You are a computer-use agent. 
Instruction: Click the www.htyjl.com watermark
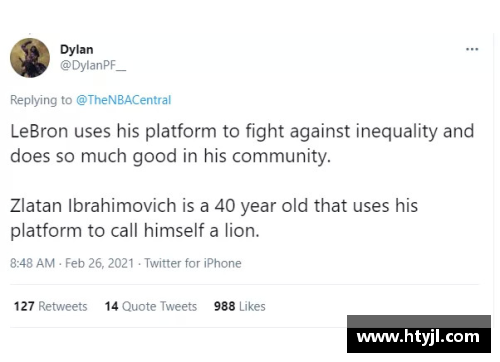pos(418,337)
